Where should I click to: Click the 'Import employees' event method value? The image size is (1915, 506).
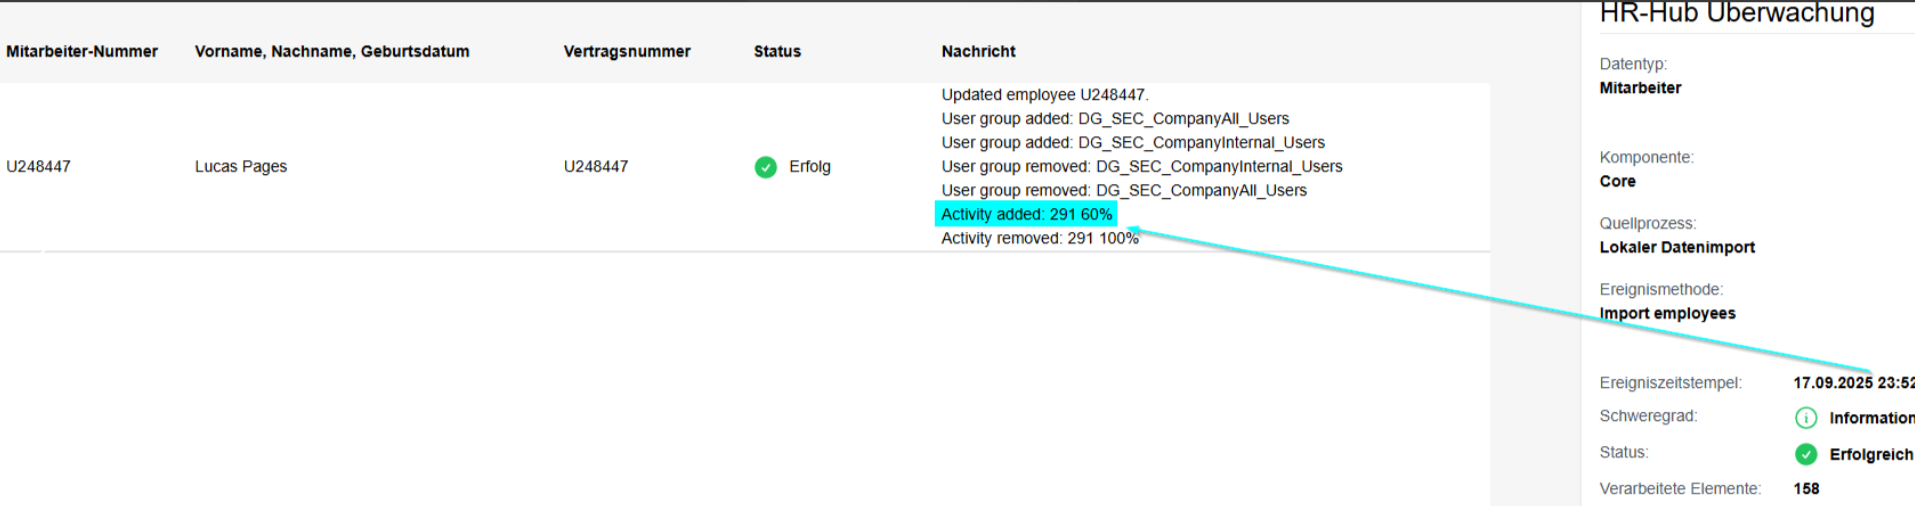point(1667,314)
